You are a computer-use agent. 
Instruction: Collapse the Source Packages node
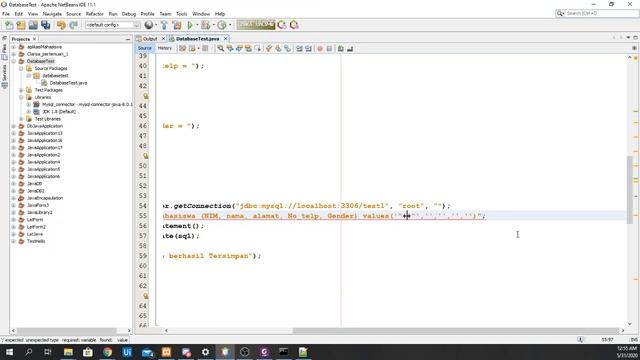[x=21, y=69]
